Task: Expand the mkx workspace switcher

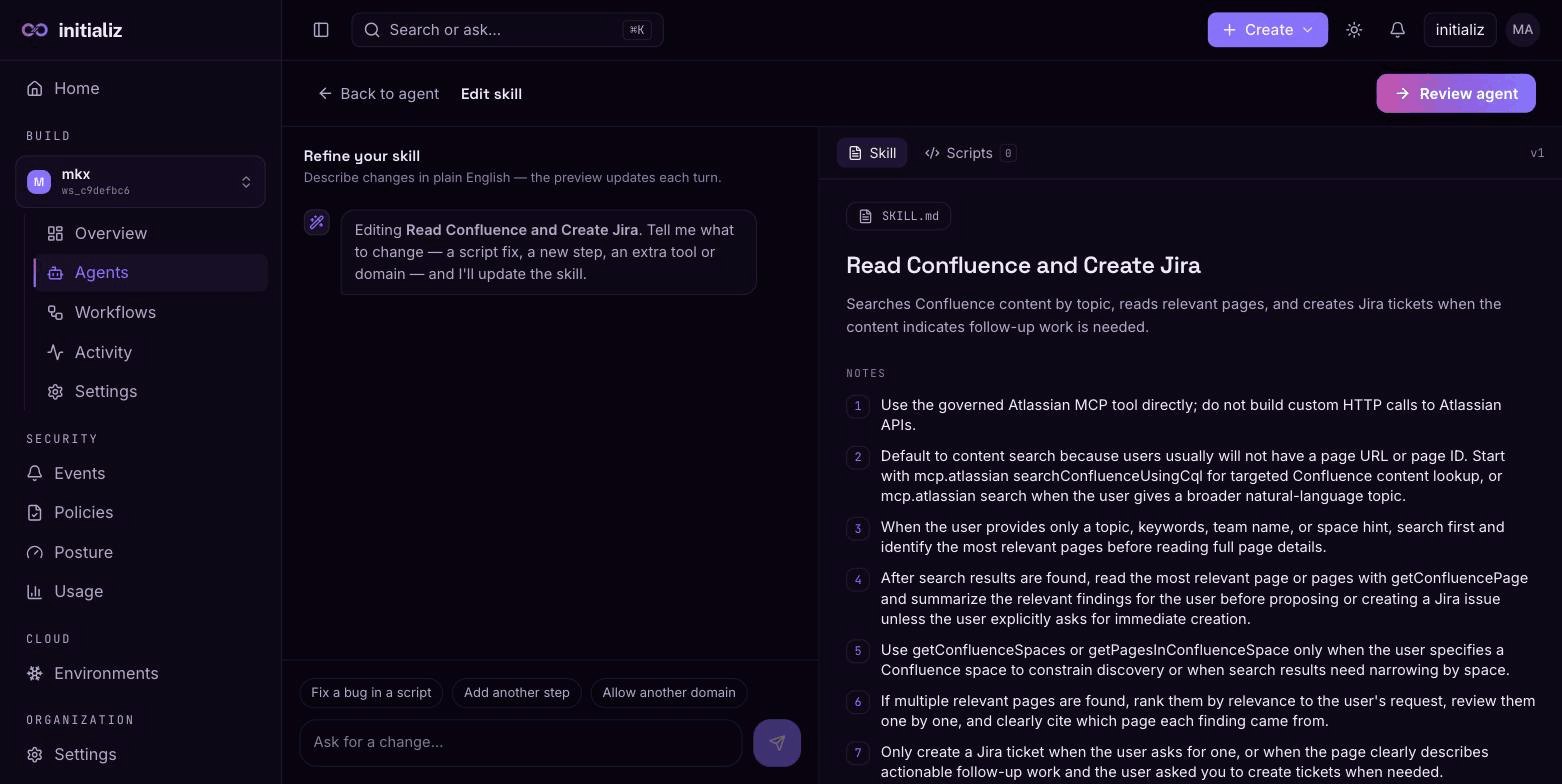Action: pyautogui.click(x=140, y=181)
